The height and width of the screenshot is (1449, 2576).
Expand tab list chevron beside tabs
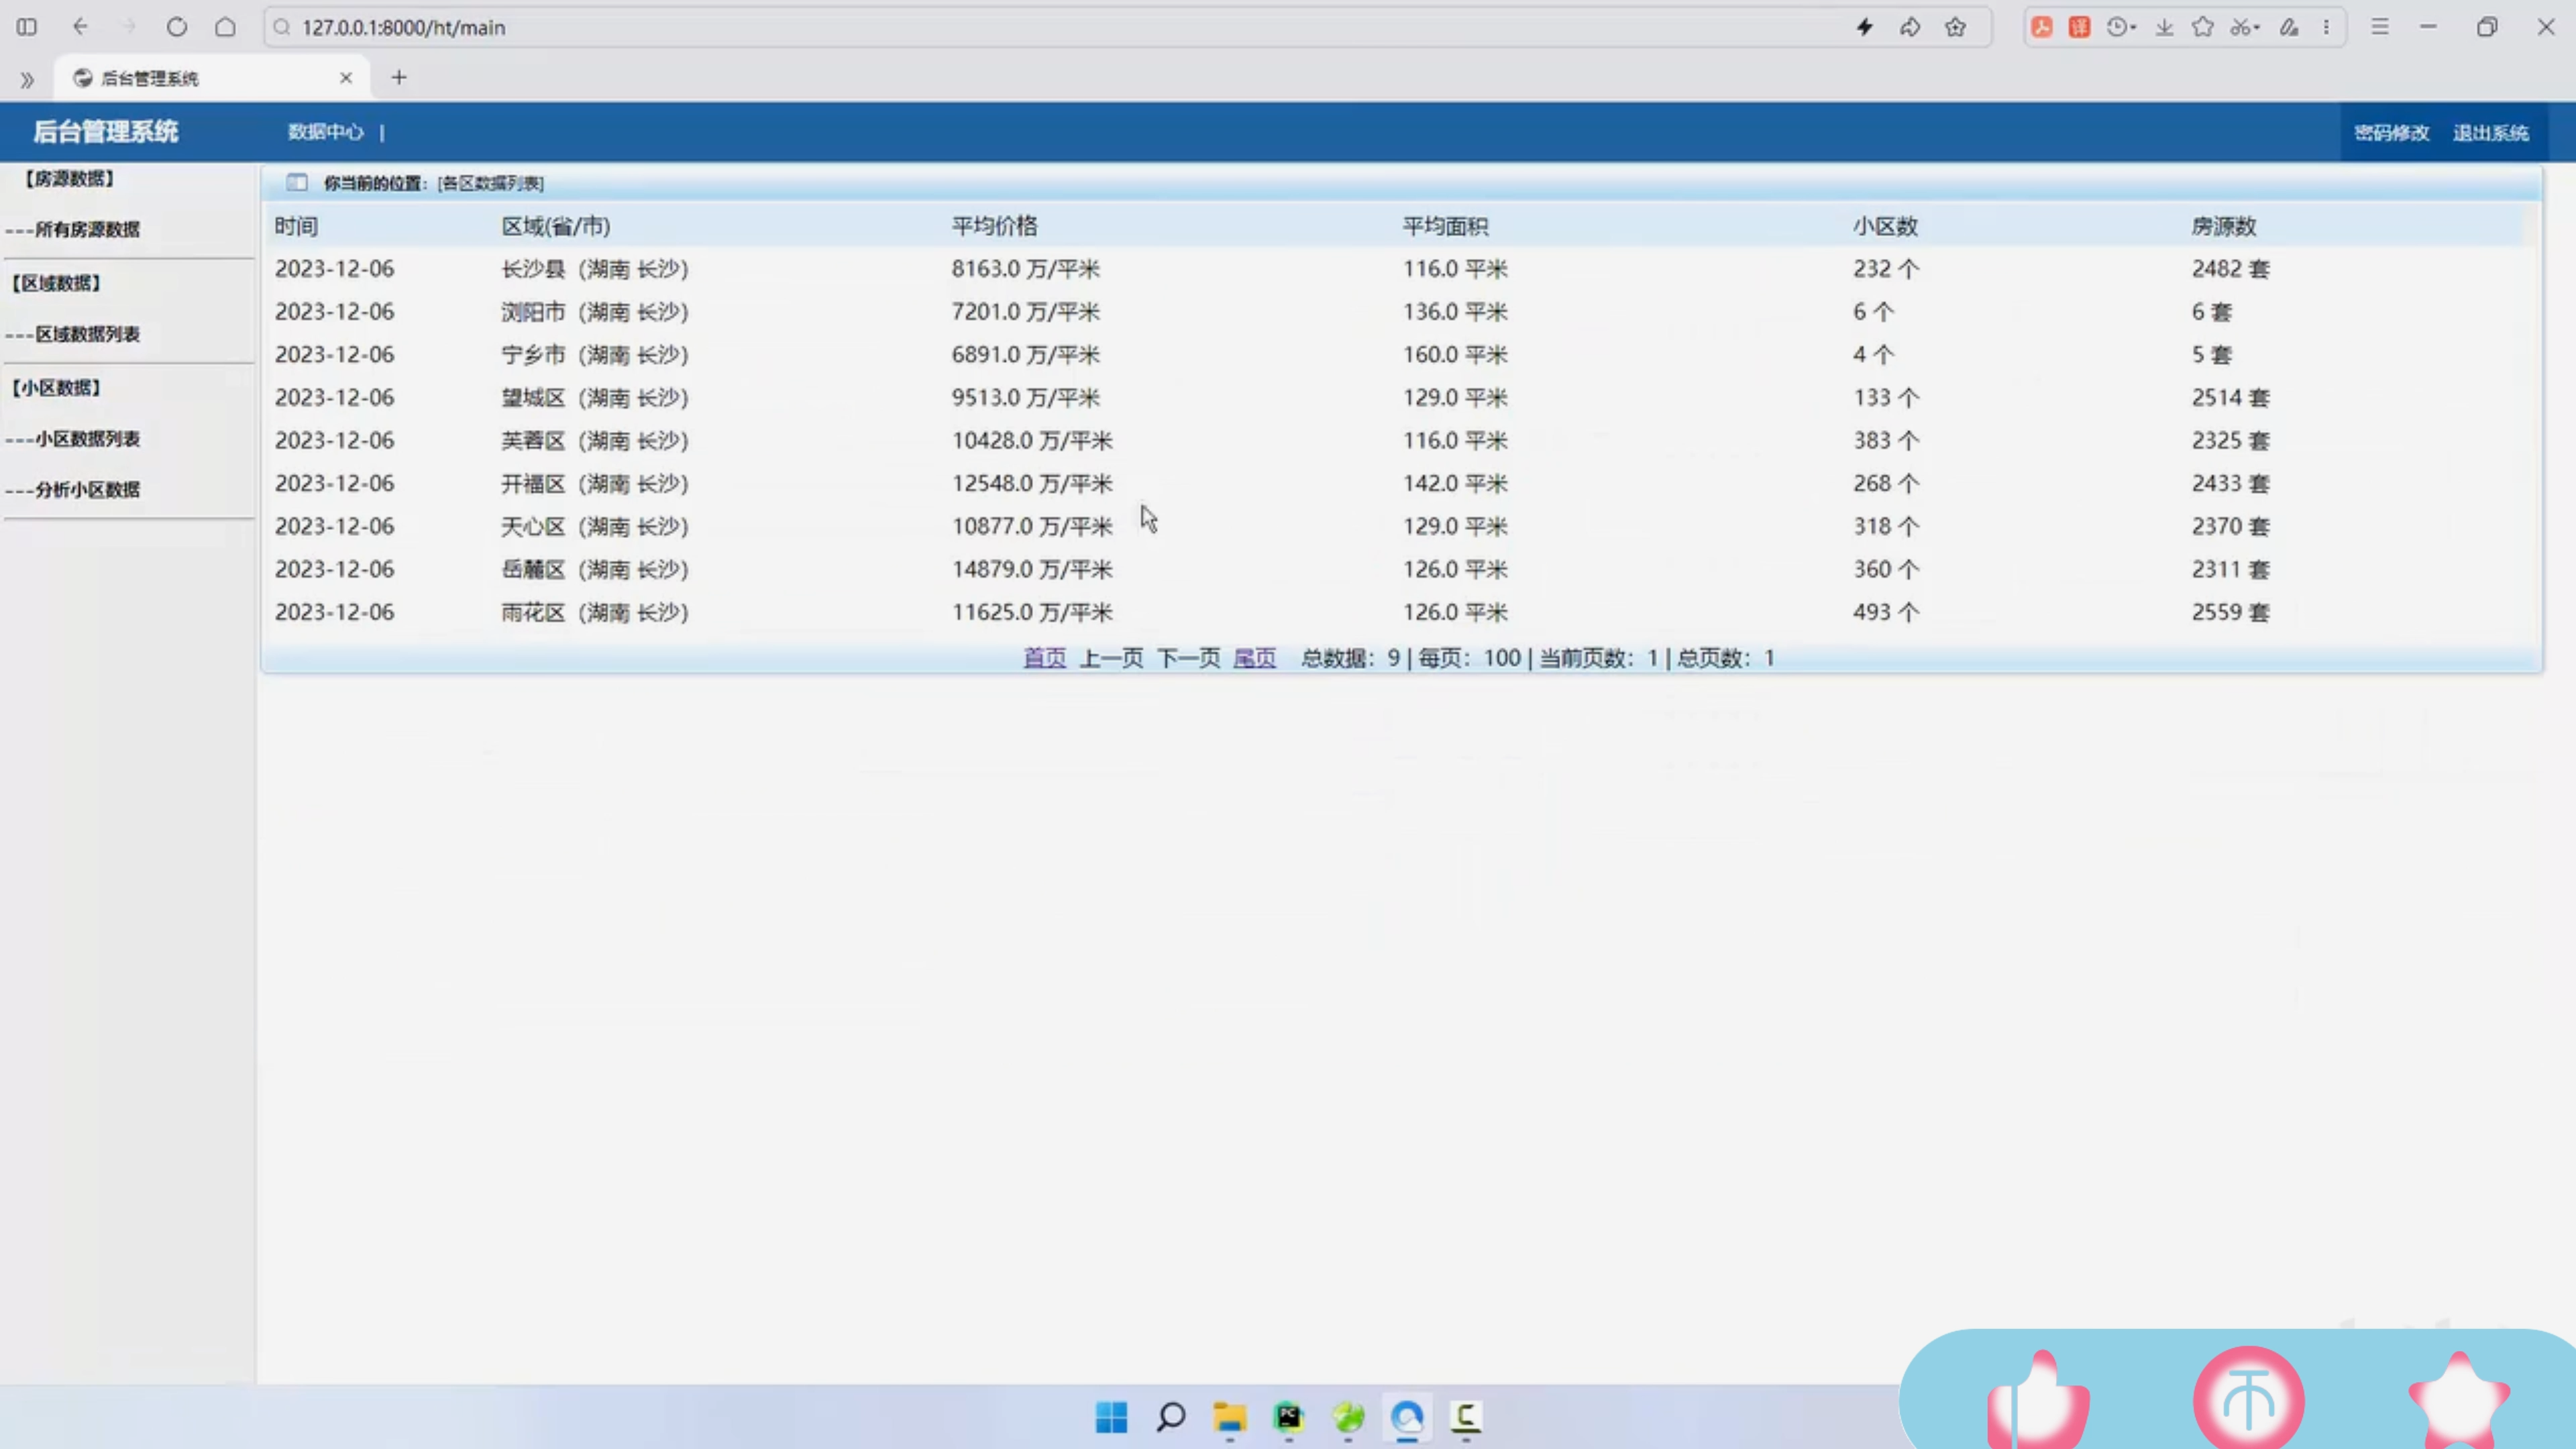(x=27, y=79)
